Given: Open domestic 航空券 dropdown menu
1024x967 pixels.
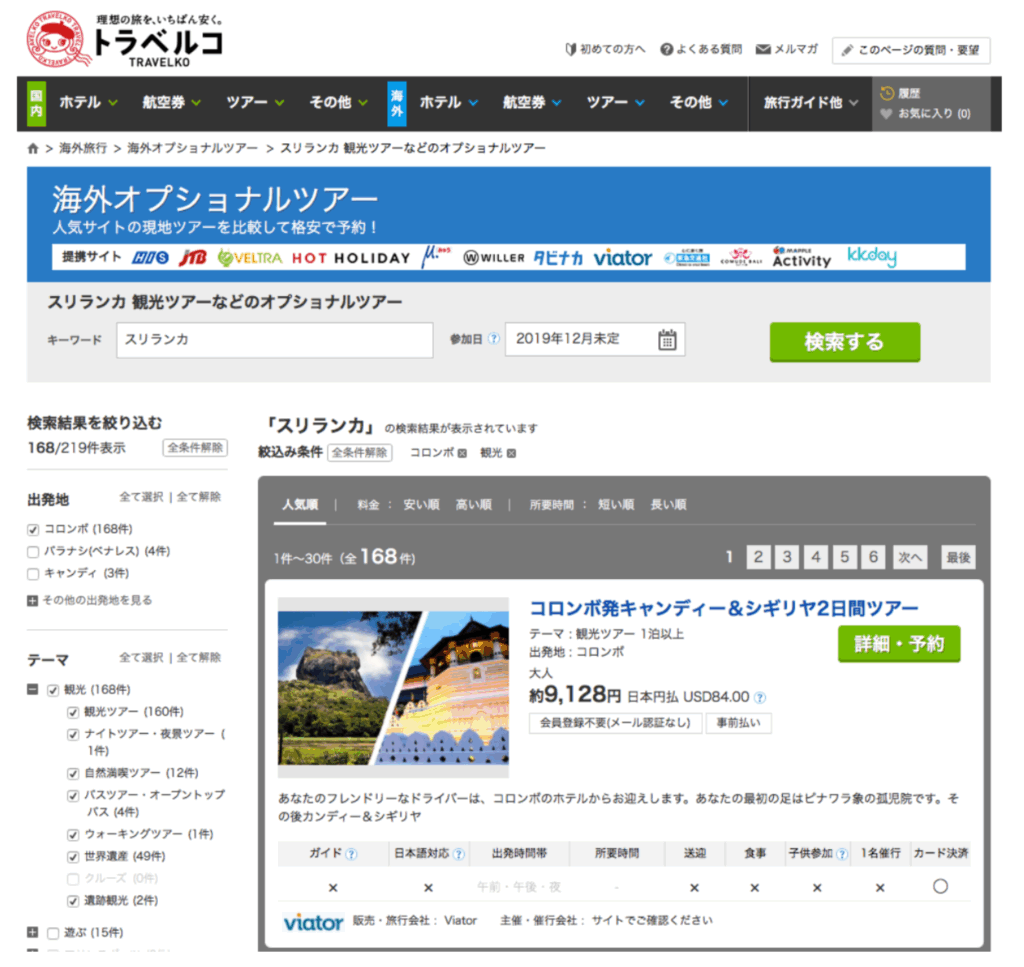Looking at the screenshot, I should tap(172, 103).
